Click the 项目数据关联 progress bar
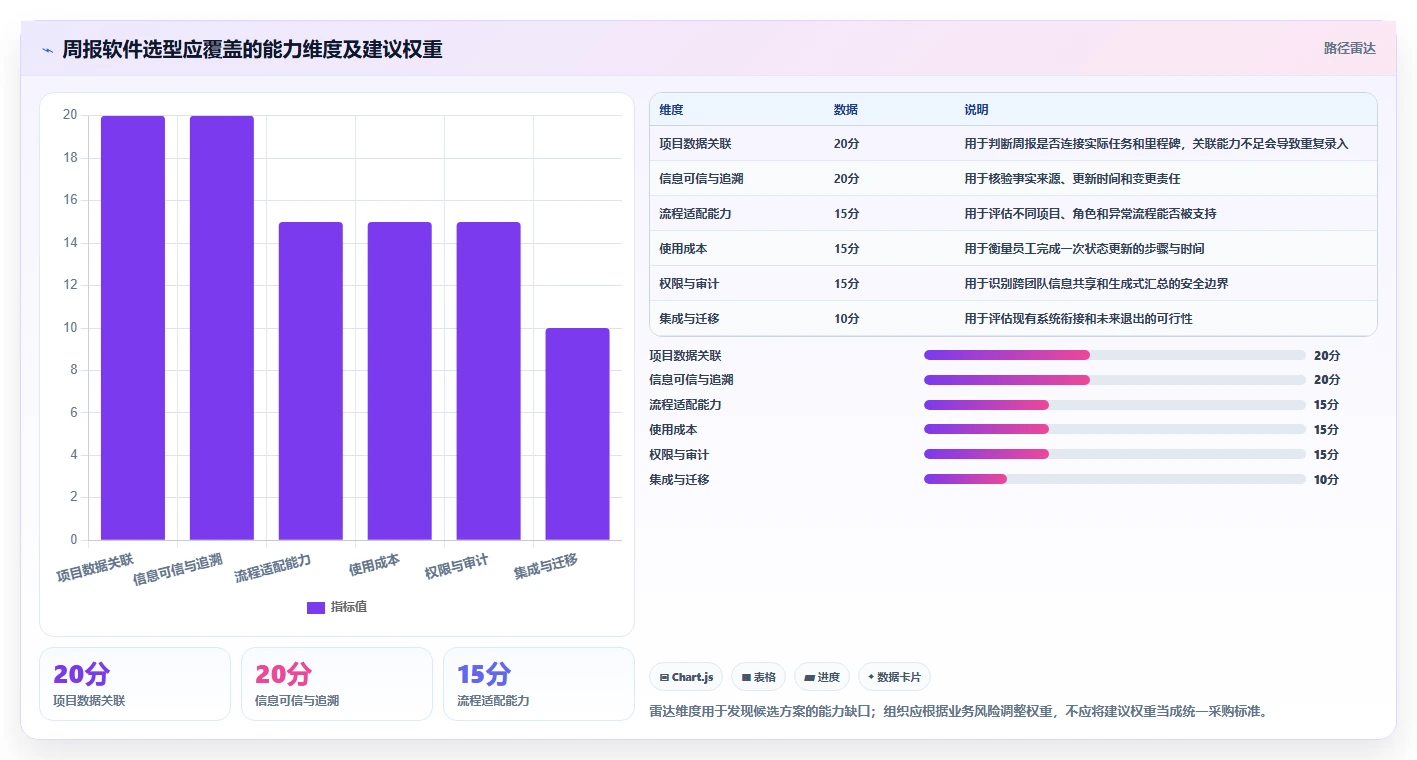The width and height of the screenshot is (1417, 760). 1115,355
